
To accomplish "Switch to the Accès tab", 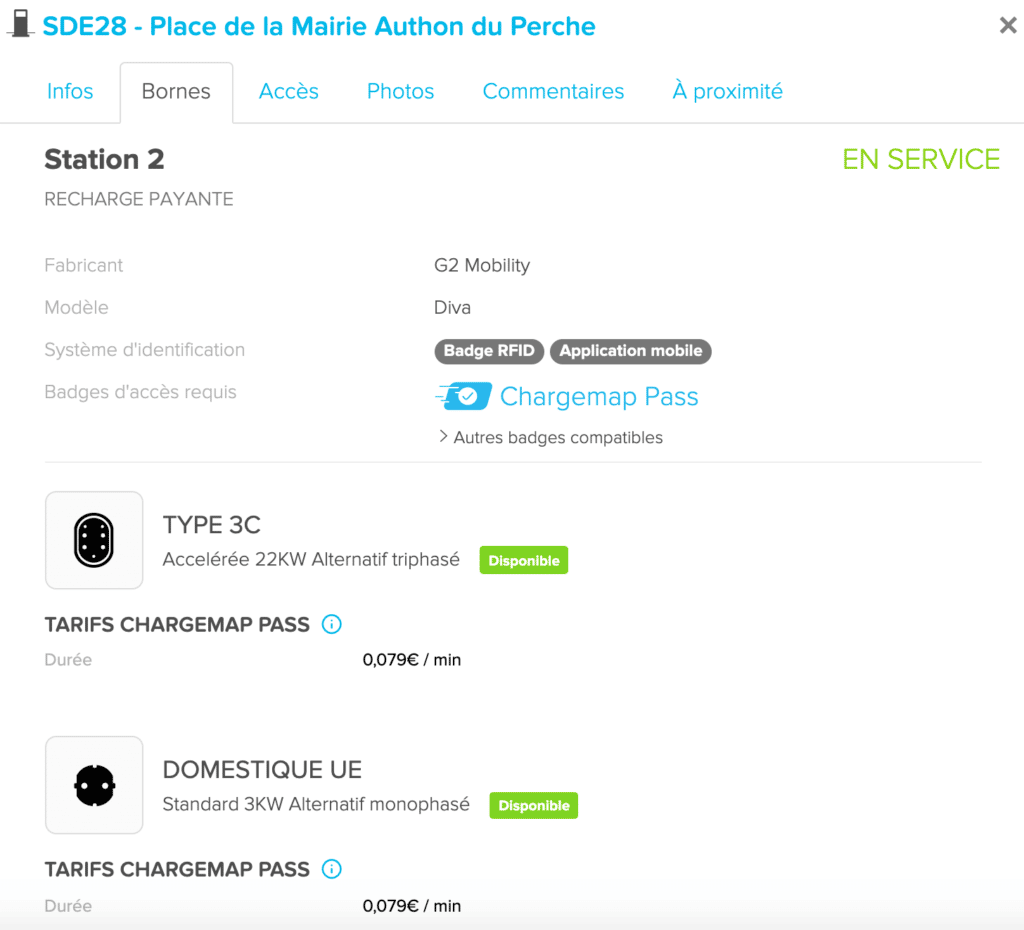I will click(x=289, y=91).
